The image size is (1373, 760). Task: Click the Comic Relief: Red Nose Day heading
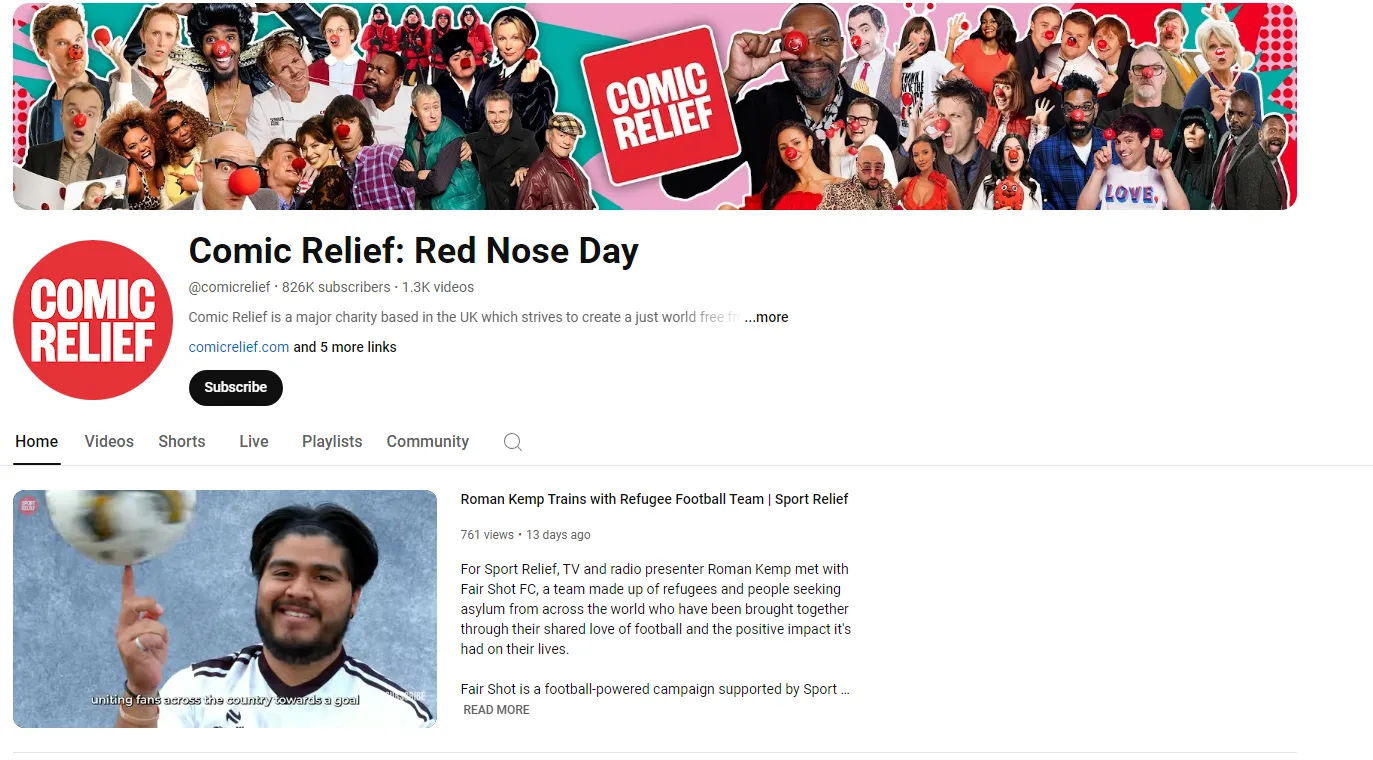(414, 250)
